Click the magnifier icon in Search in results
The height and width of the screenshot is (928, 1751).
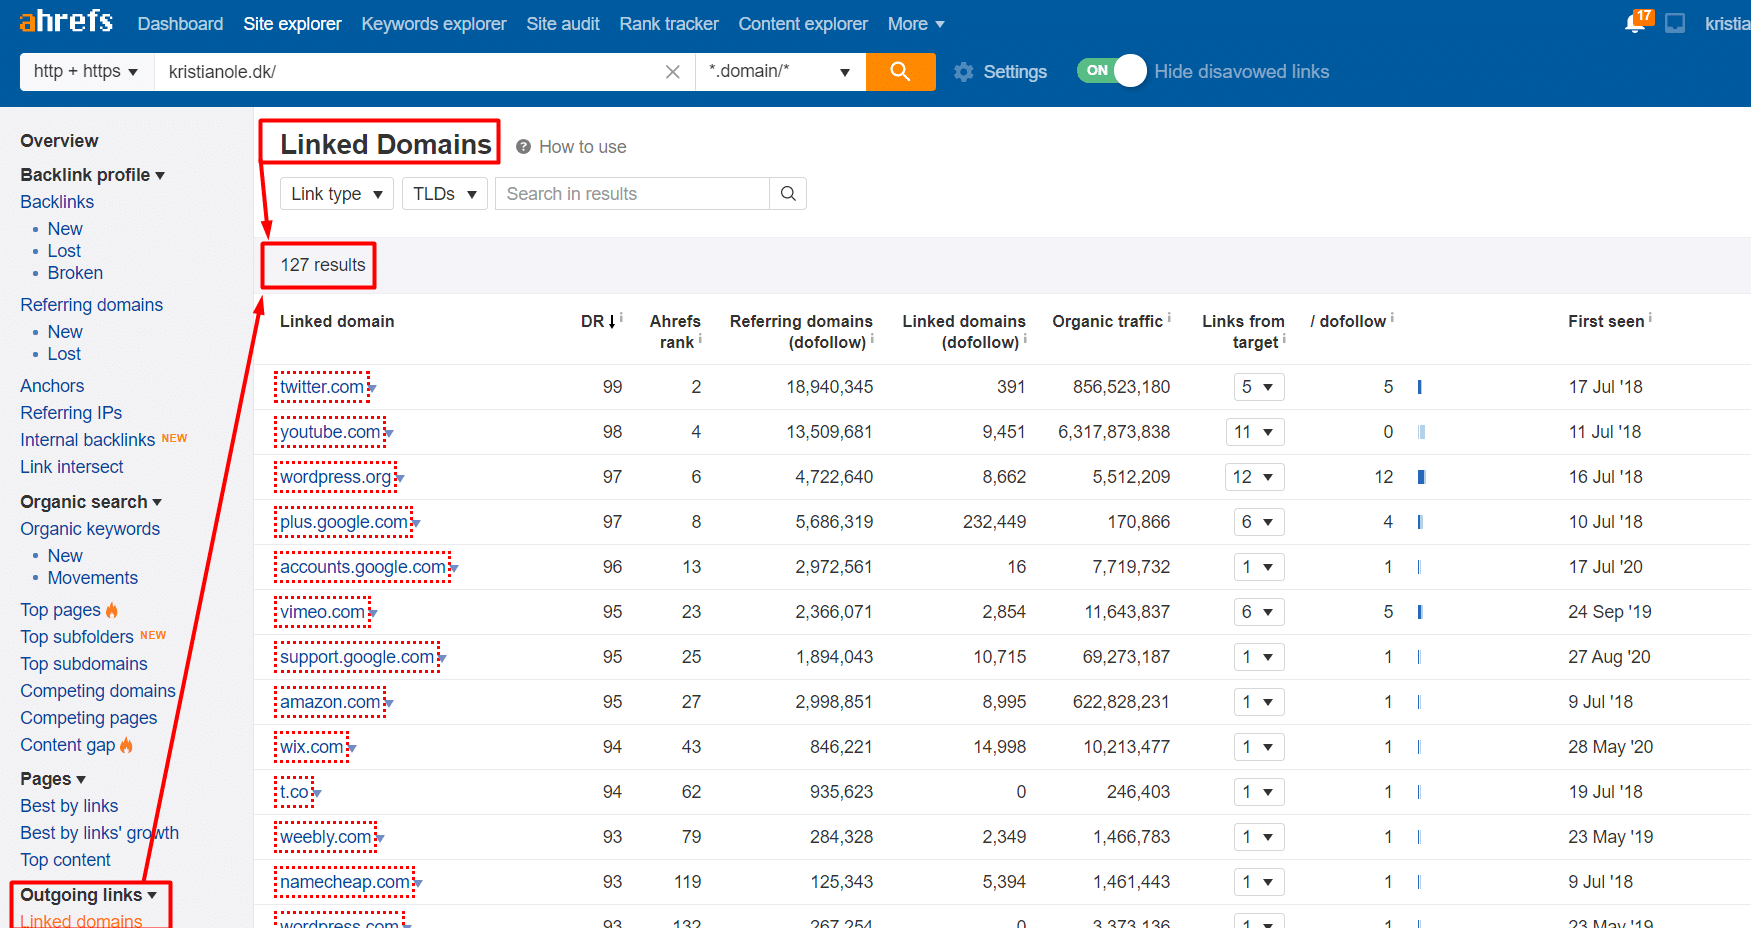click(788, 194)
